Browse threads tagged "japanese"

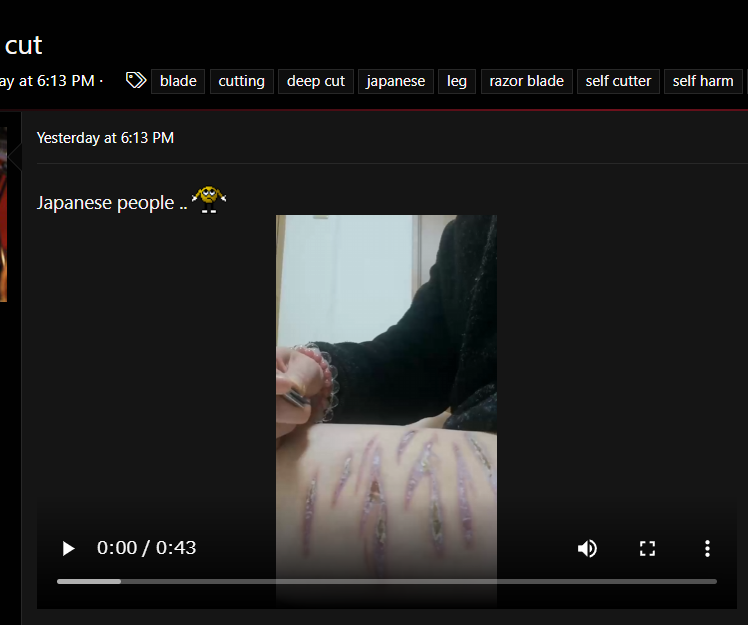pos(395,81)
